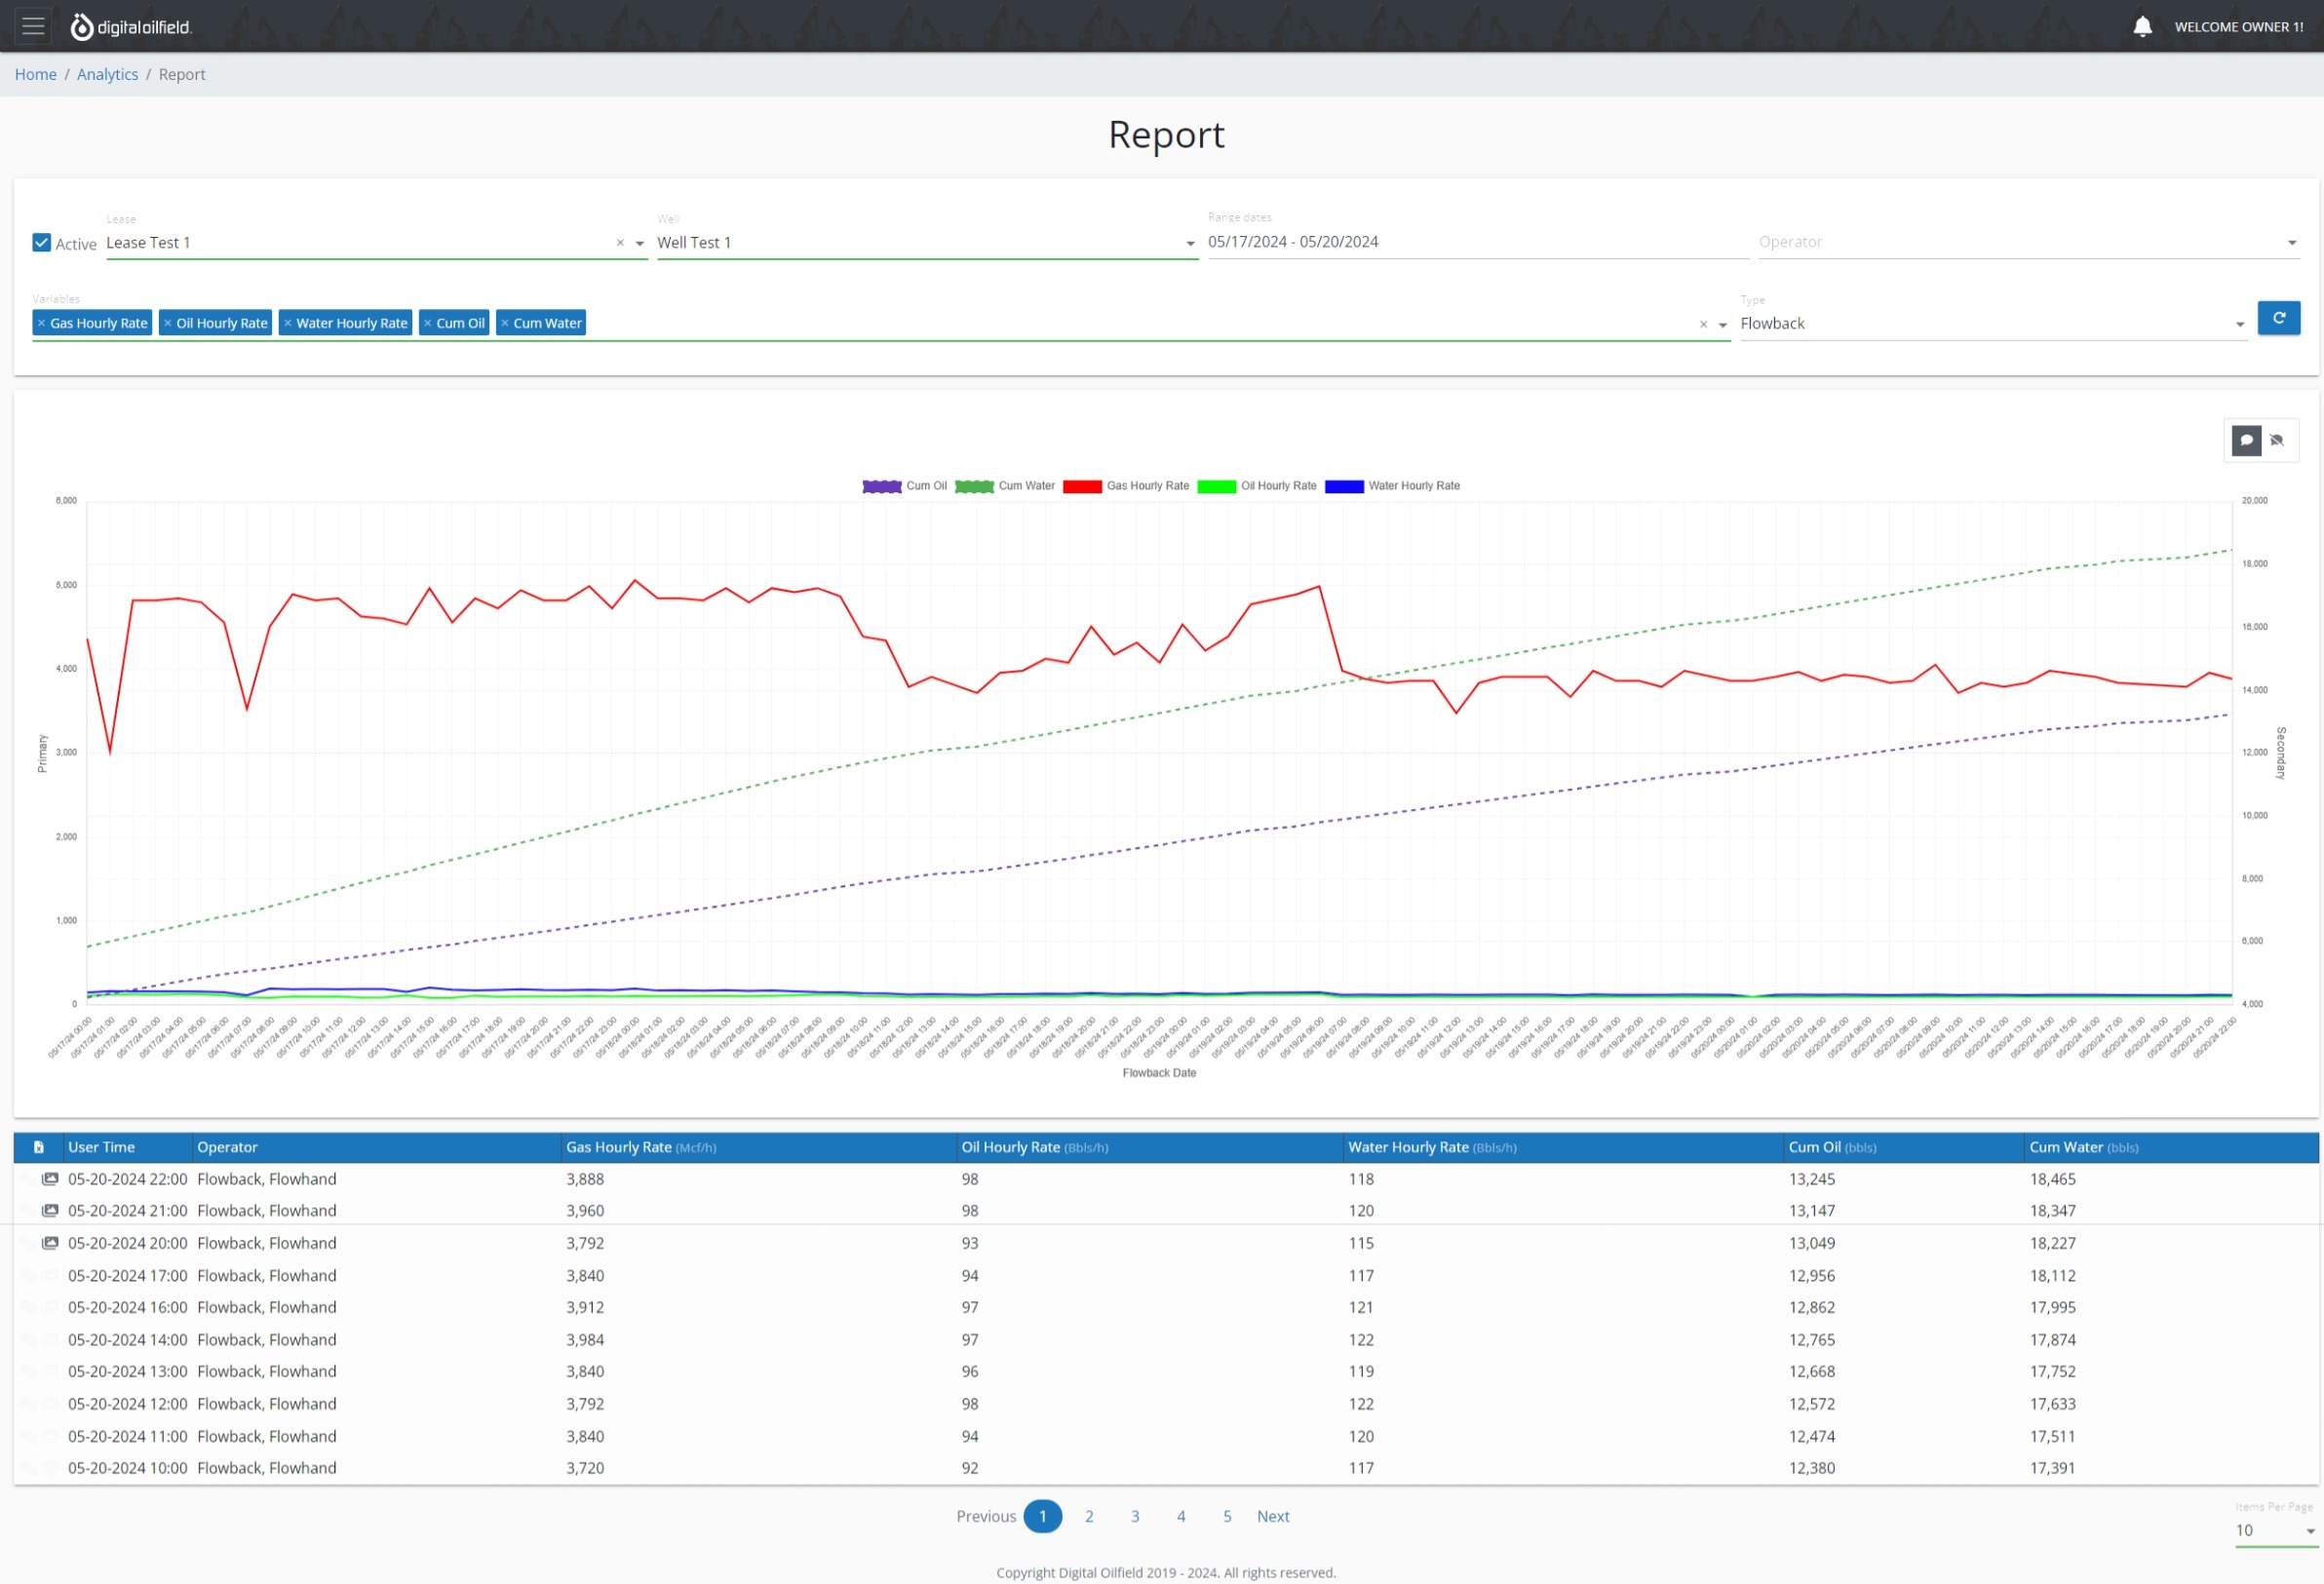Expand the Well Test 1 dropdown

[1190, 243]
